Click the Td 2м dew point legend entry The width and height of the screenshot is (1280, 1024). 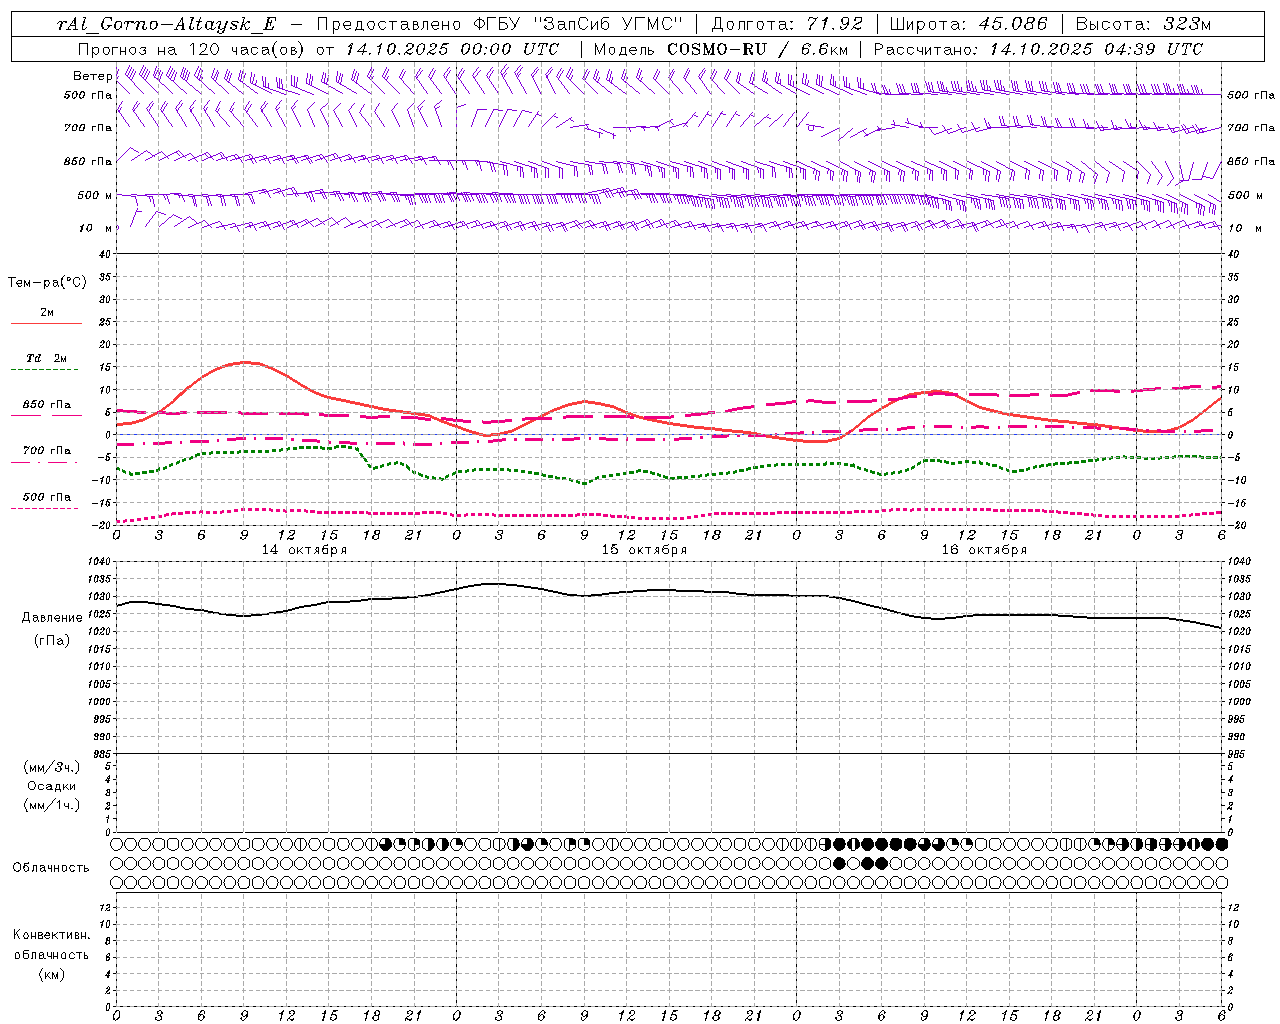pyautogui.click(x=46, y=358)
